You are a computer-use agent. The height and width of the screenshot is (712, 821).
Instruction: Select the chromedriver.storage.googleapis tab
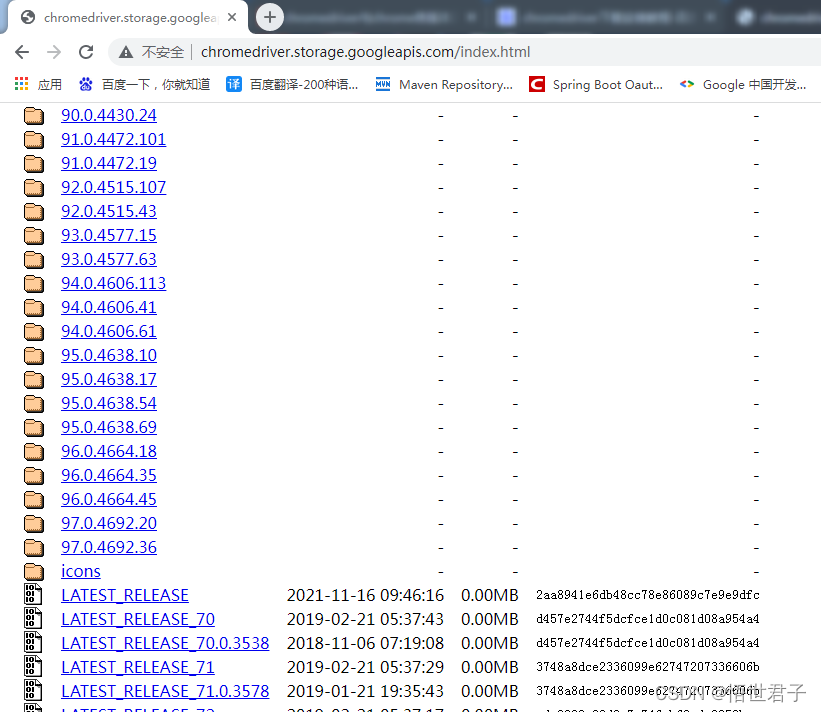[128, 17]
